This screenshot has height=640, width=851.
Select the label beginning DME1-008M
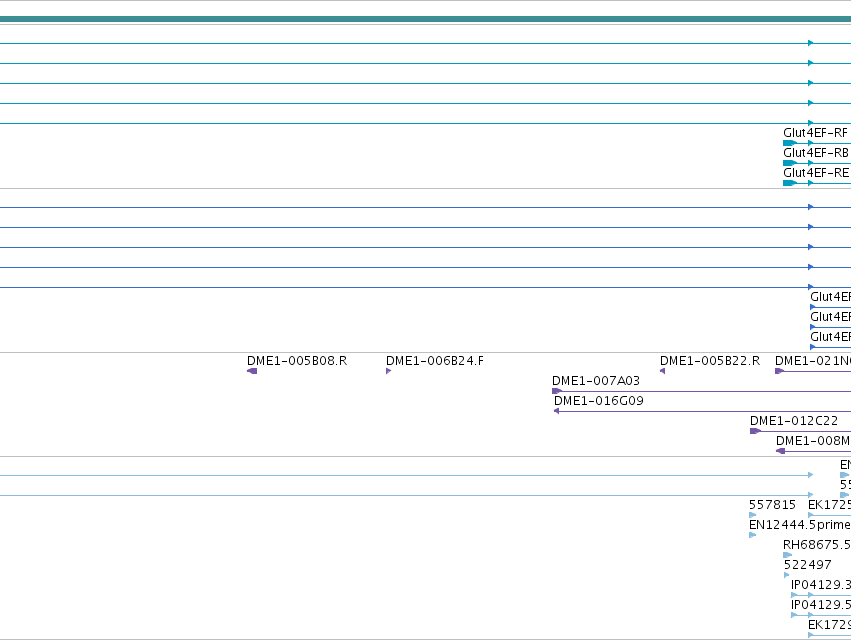point(814,441)
